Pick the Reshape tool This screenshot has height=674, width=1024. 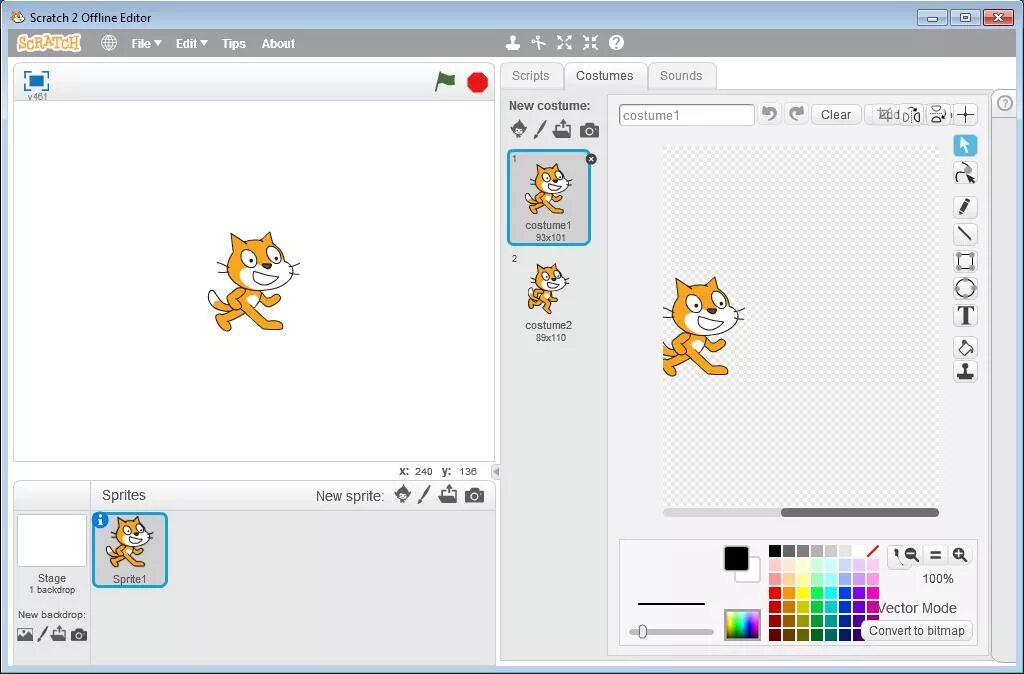tap(965, 174)
